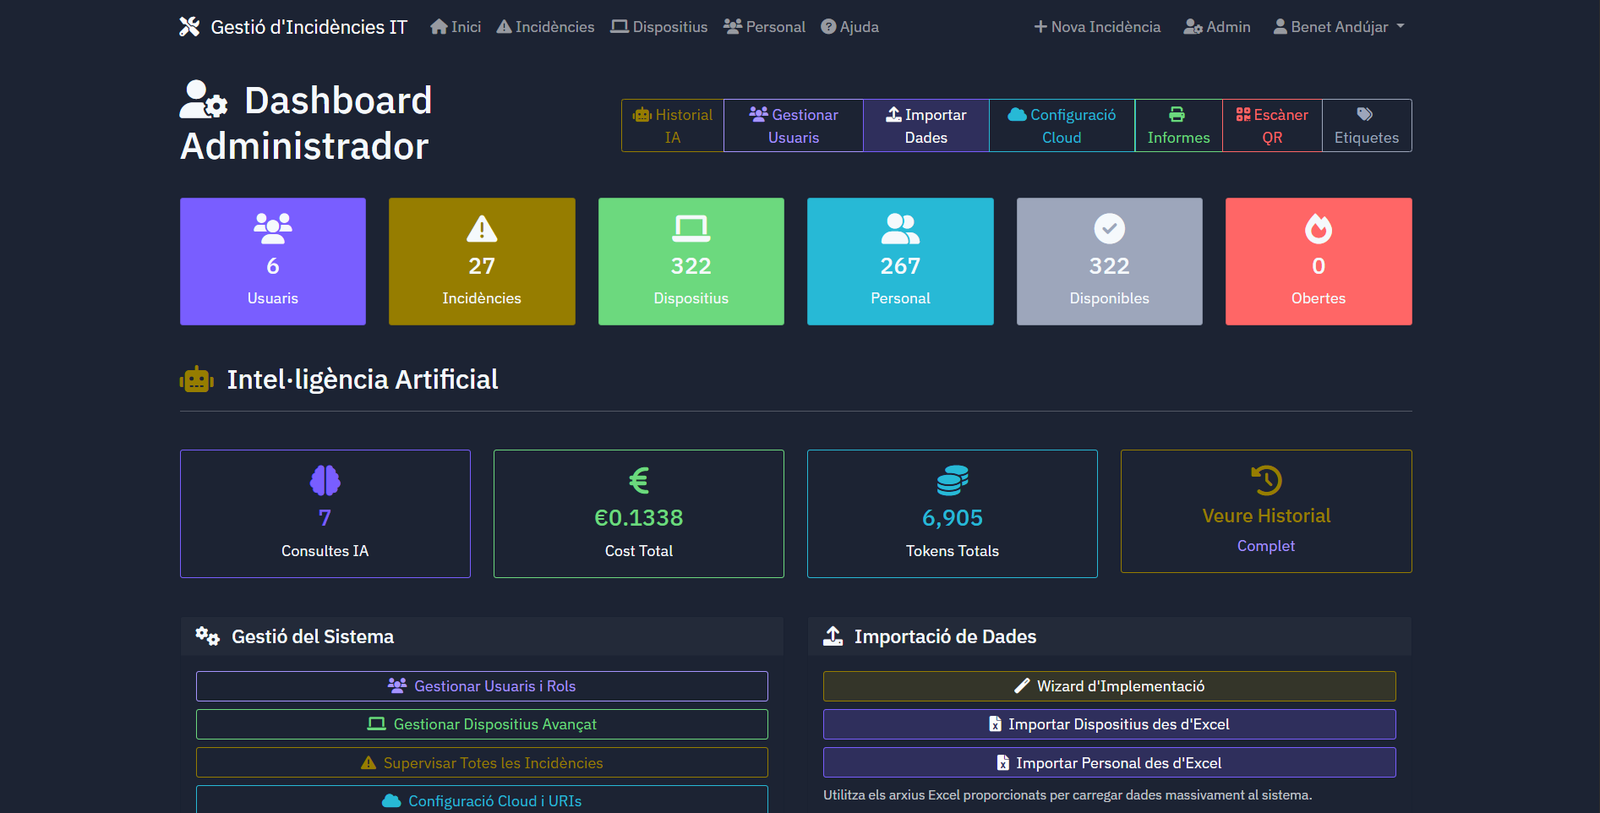Click the Informes printer icon
The height and width of the screenshot is (813, 1600).
[x=1177, y=115]
